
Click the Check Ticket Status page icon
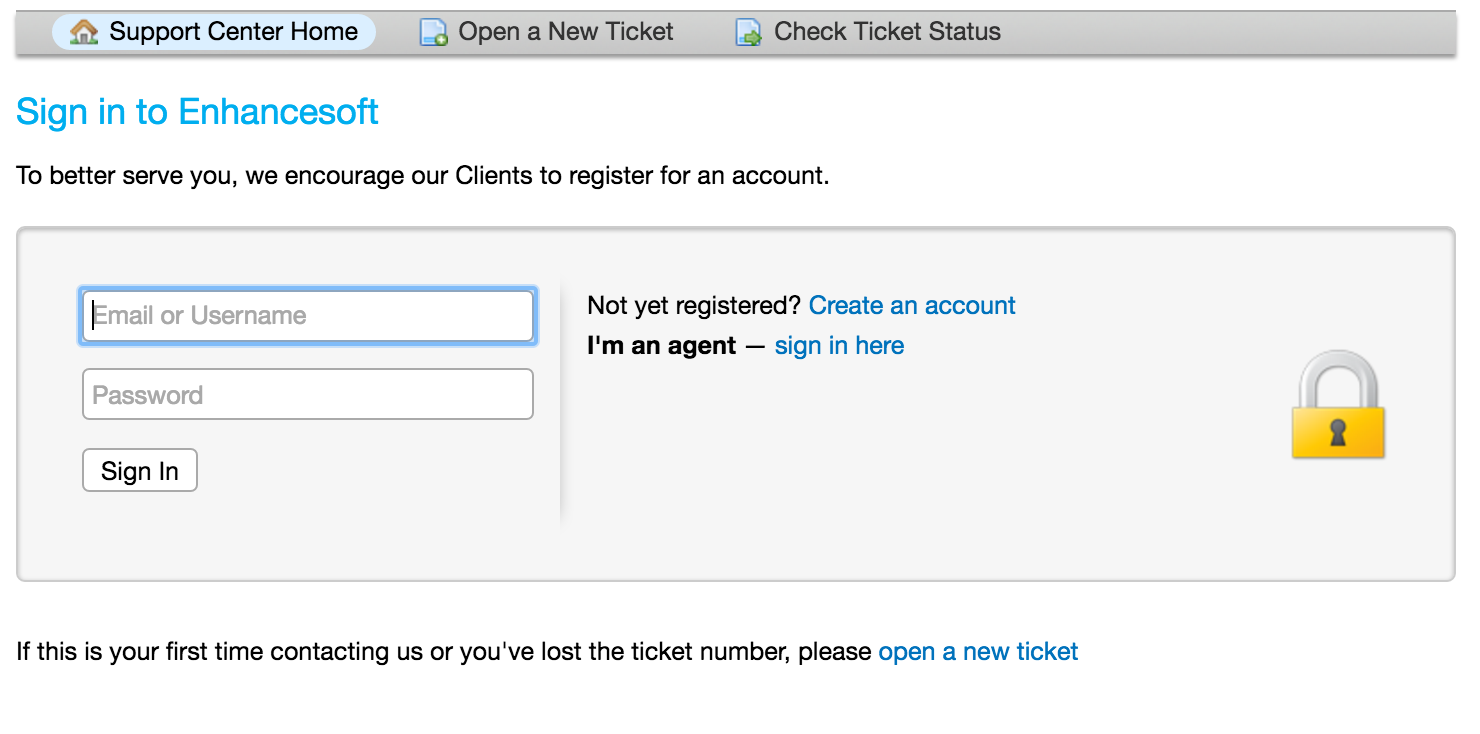click(x=748, y=33)
